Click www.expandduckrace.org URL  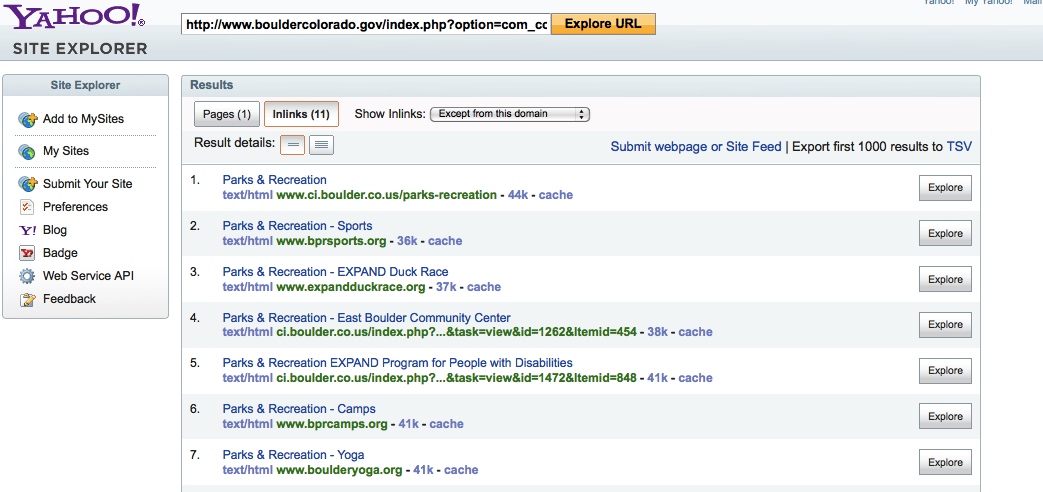coord(351,287)
